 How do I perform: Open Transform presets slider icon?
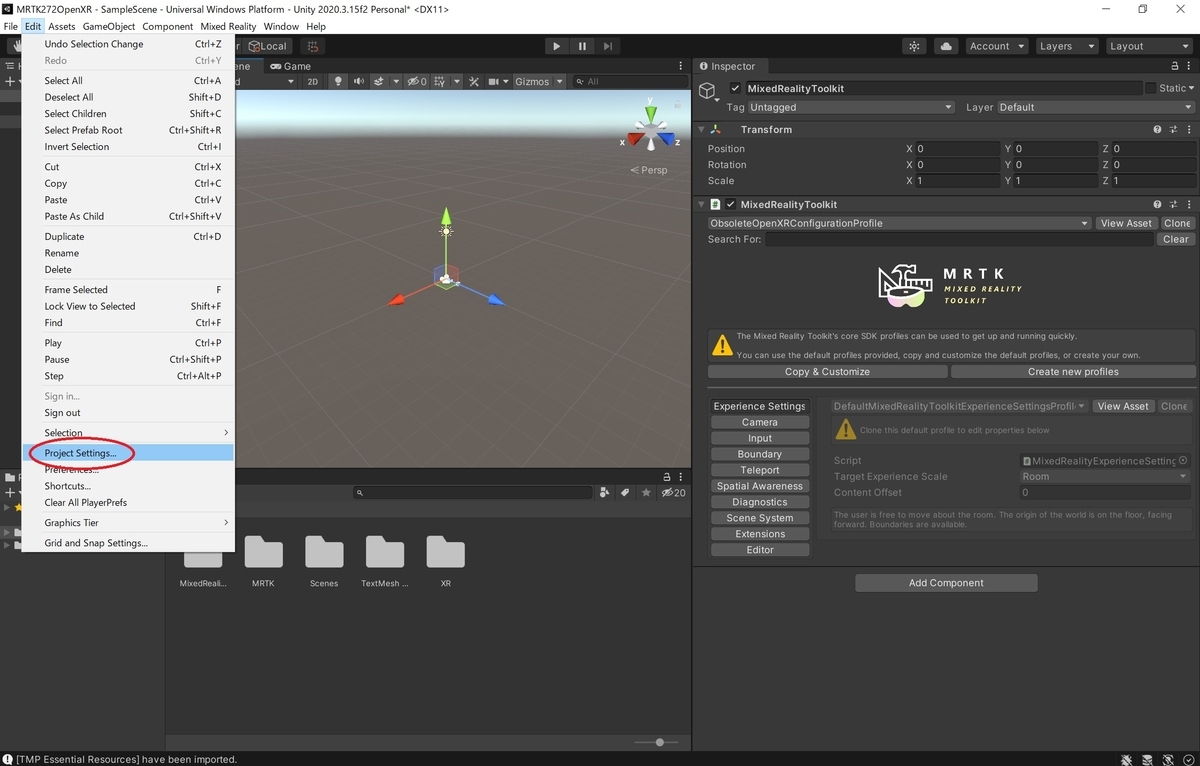1172,130
